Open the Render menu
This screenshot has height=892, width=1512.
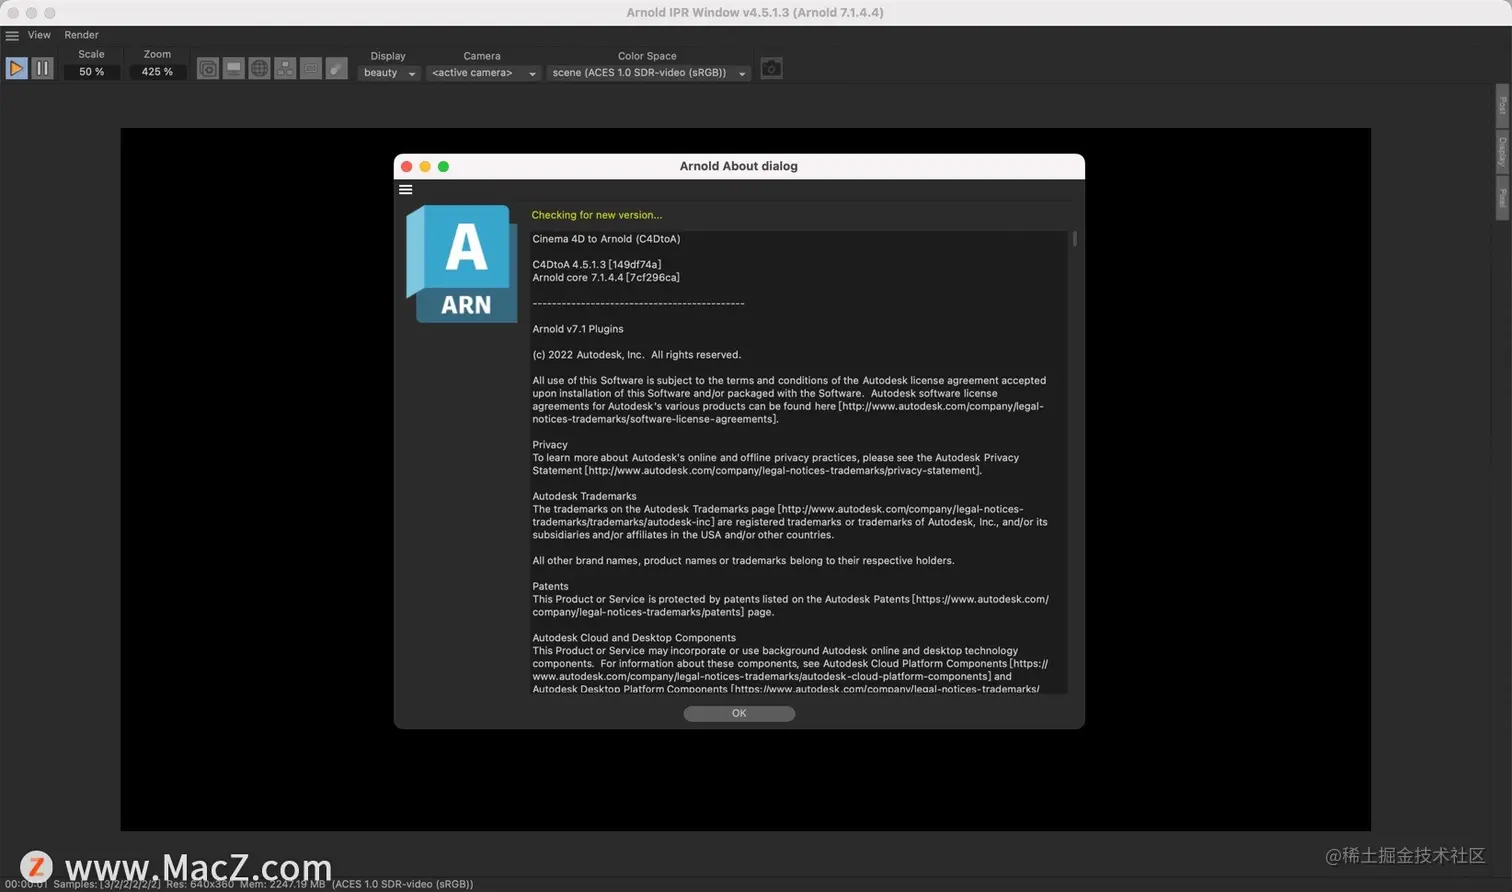coord(81,35)
